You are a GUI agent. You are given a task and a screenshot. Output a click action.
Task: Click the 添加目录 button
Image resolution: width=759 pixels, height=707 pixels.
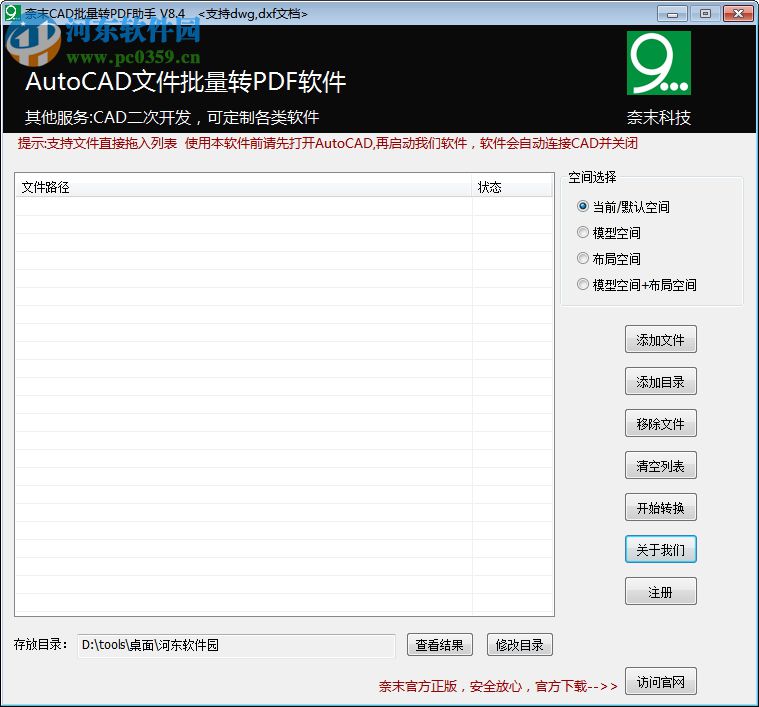tap(660, 381)
